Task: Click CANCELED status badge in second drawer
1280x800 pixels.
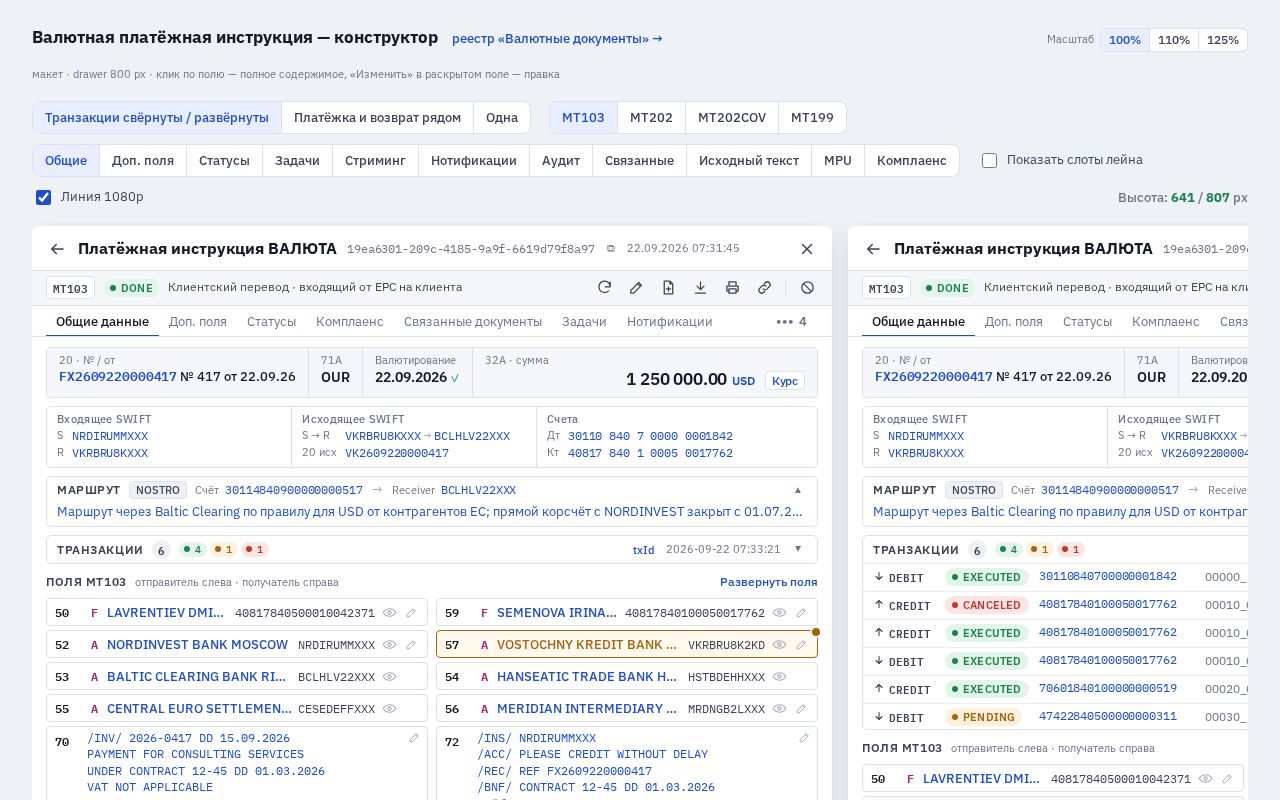Action: tap(987, 605)
